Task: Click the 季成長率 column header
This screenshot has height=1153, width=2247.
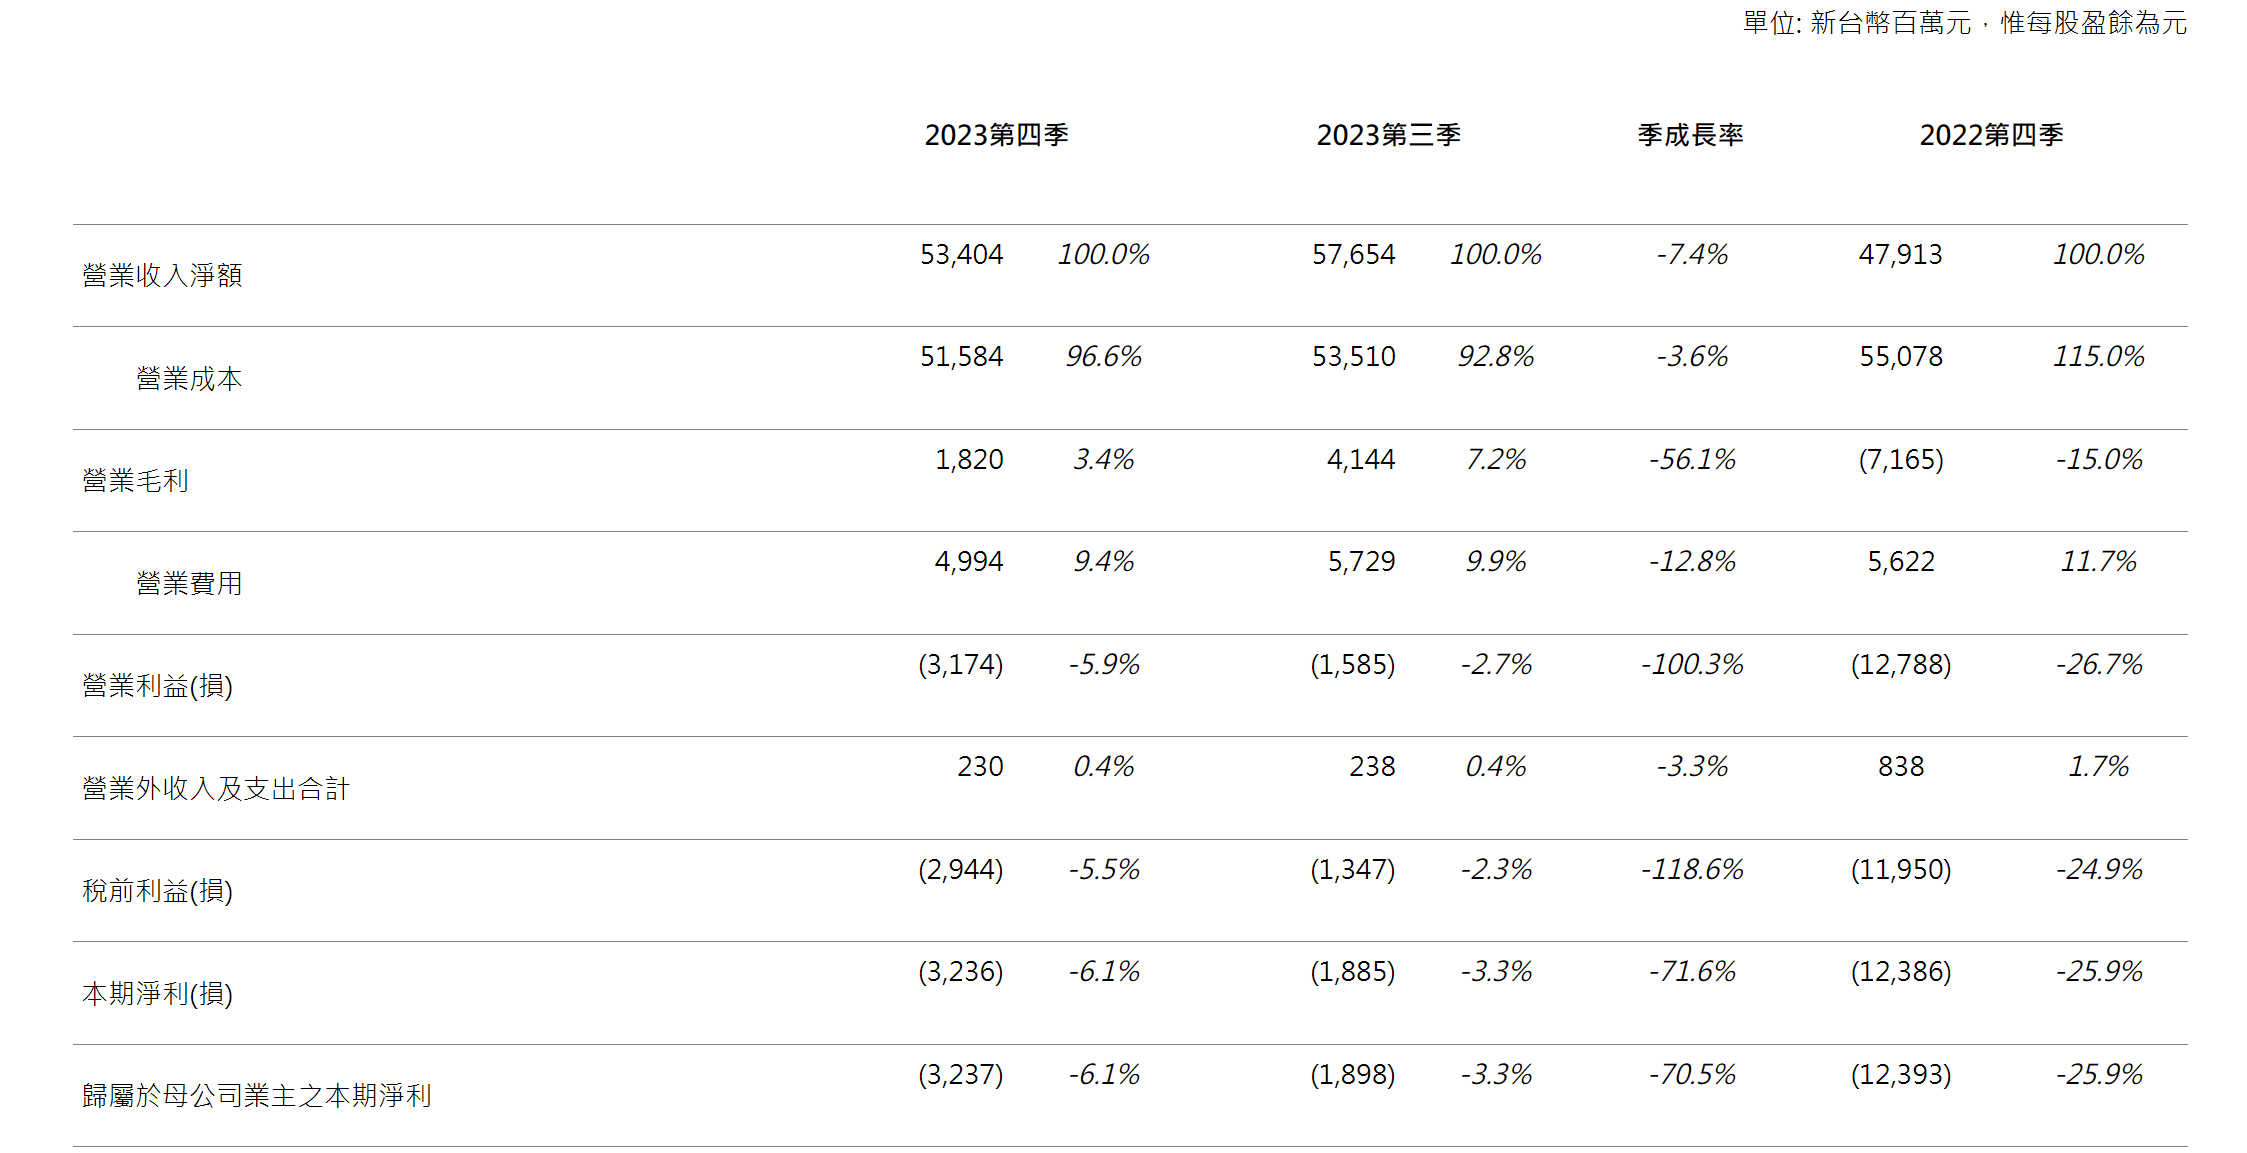Action: point(1690,135)
